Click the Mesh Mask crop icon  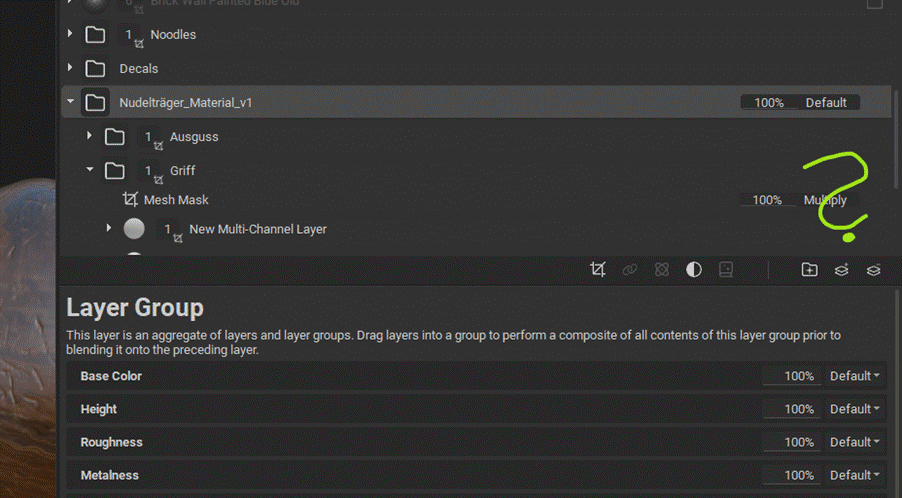(130, 200)
